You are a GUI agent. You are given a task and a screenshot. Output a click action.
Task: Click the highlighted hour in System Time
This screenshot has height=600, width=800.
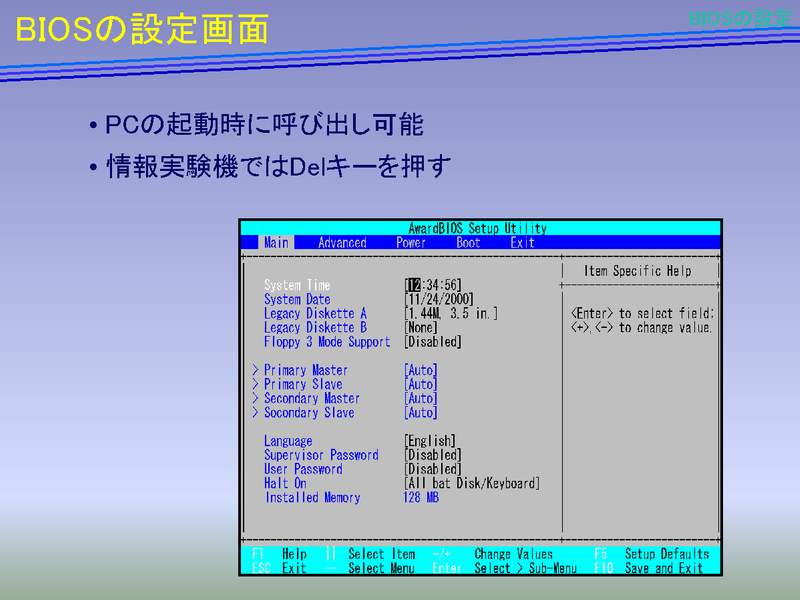tap(412, 286)
